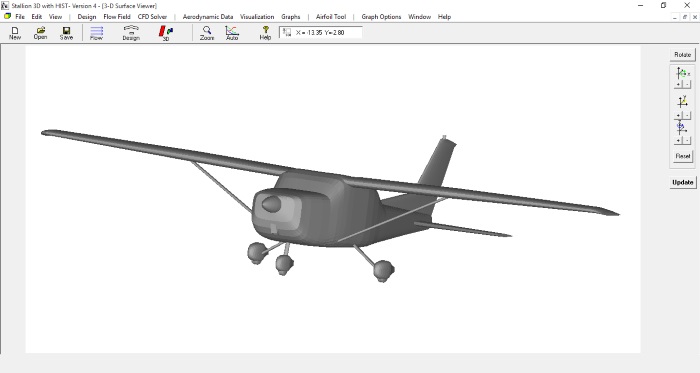Activate the 3D view toolbar icon

pyautogui.click(x=166, y=33)
